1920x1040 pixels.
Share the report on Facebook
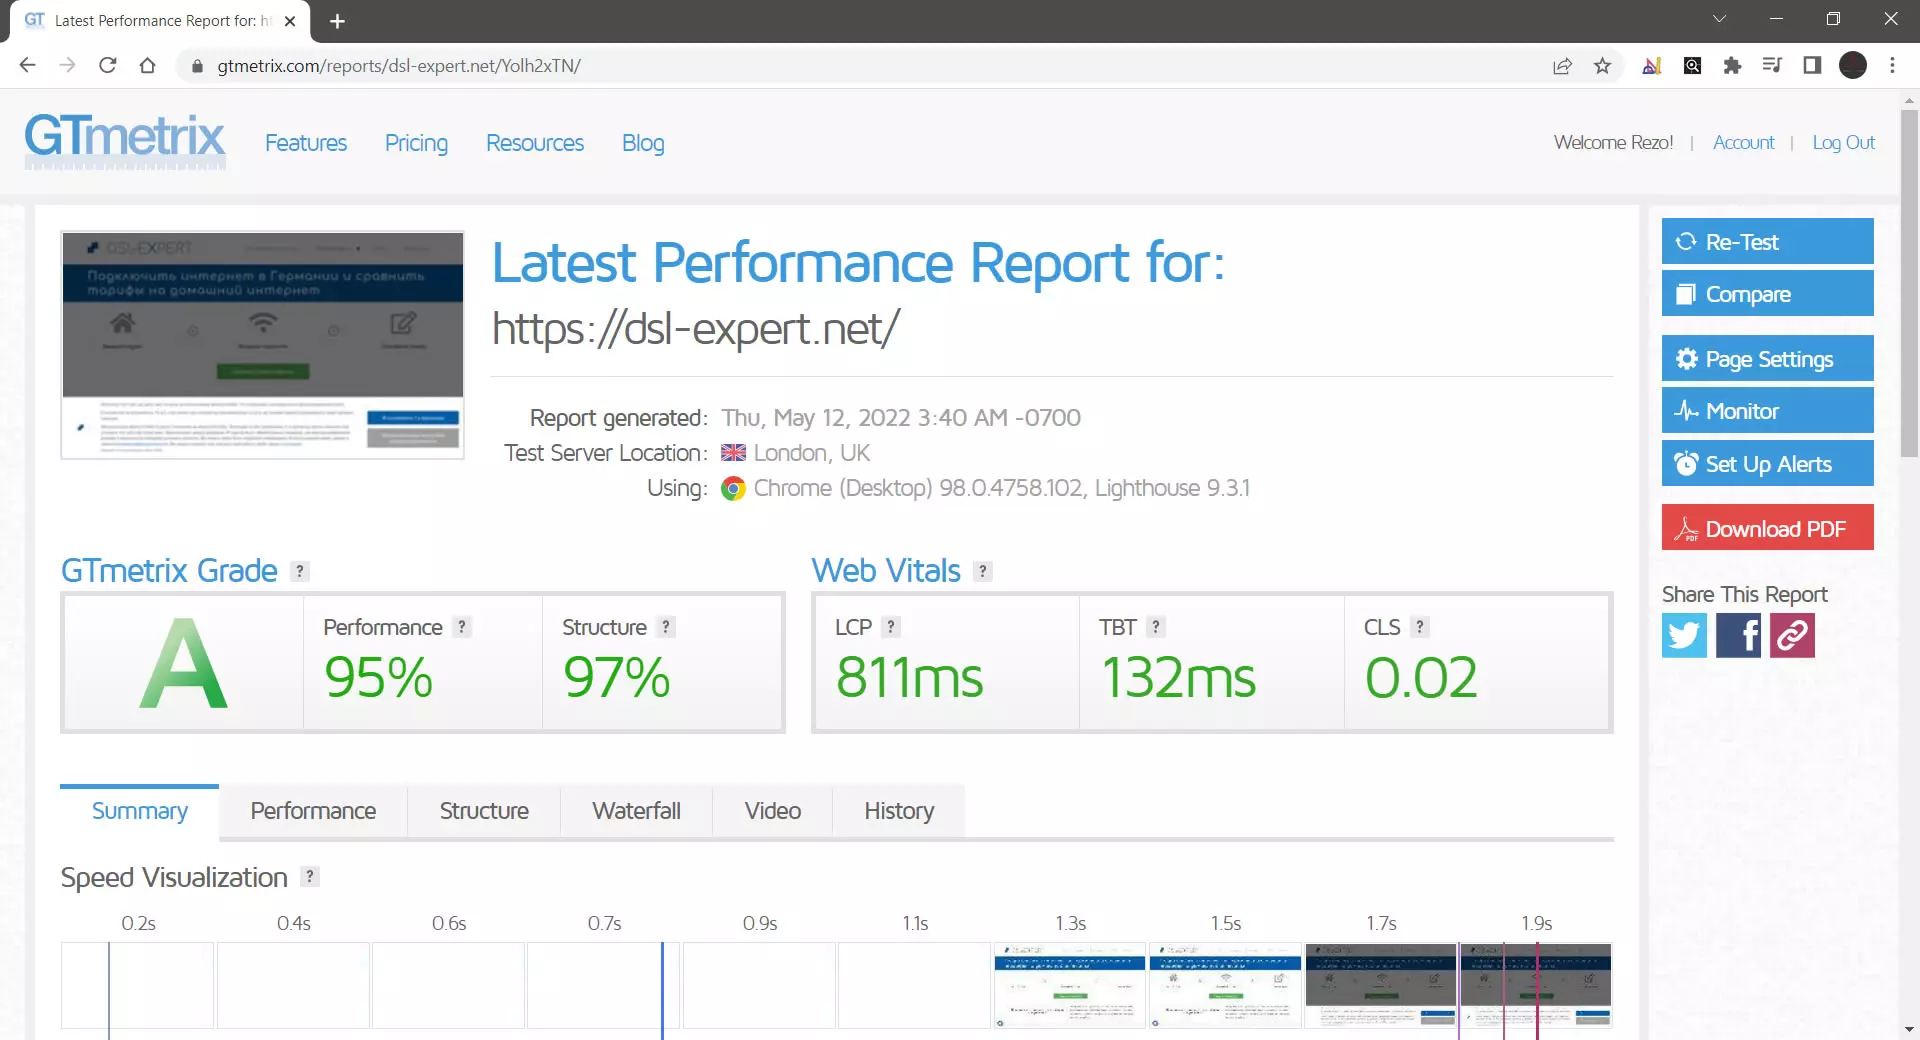coord(1738,635)
